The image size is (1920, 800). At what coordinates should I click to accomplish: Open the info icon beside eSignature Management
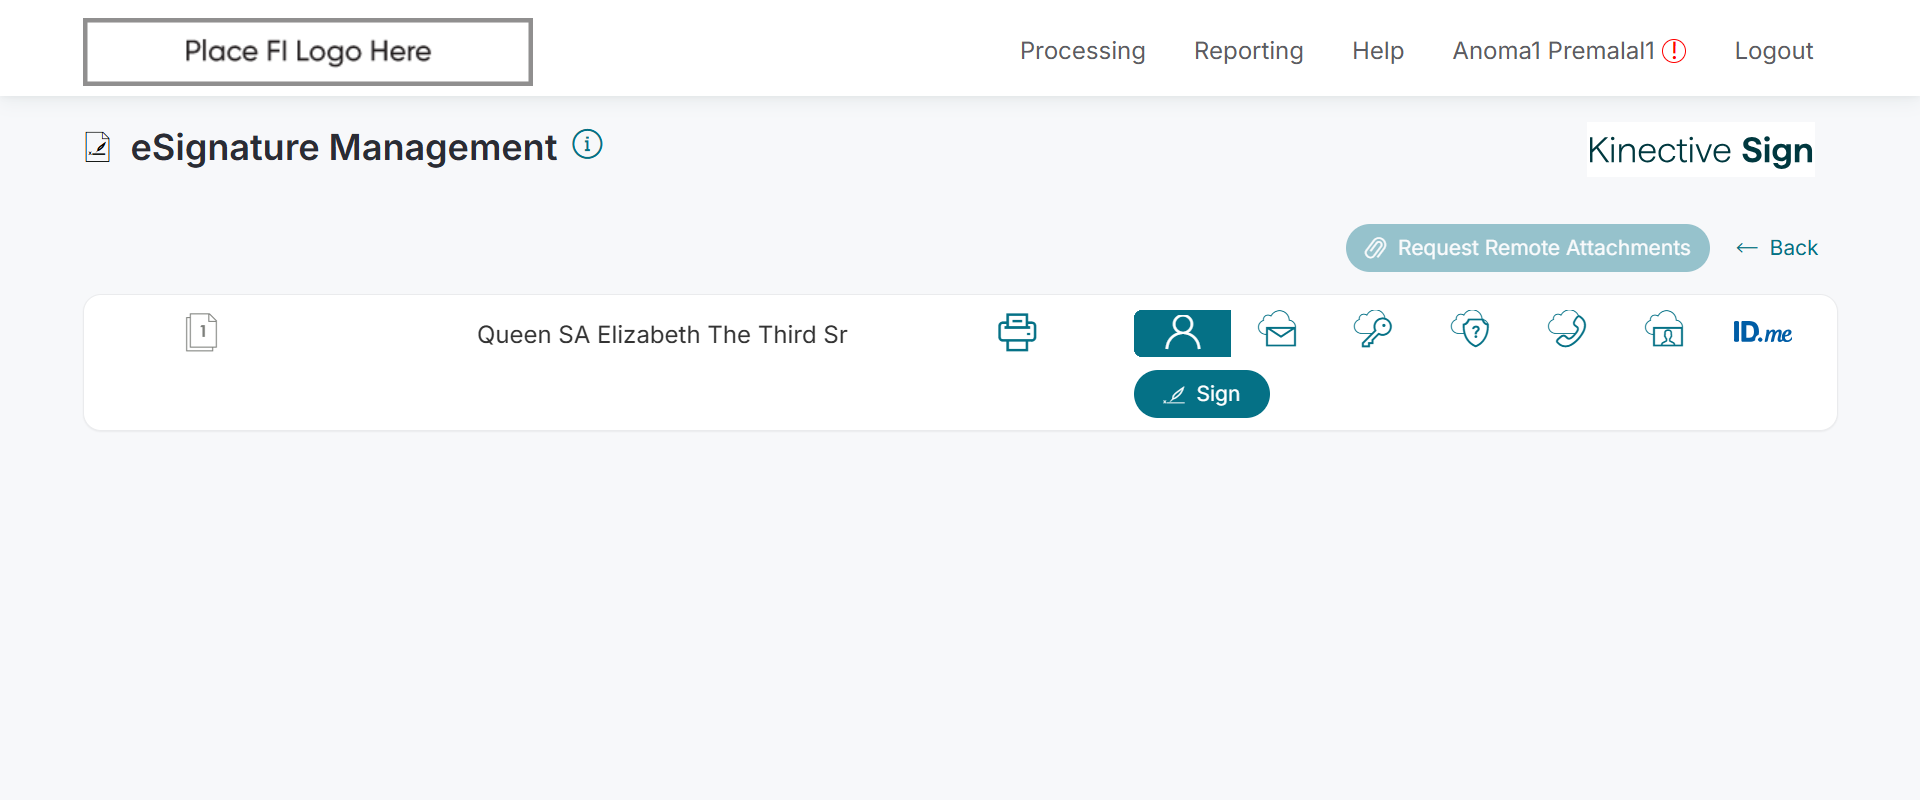587,145
